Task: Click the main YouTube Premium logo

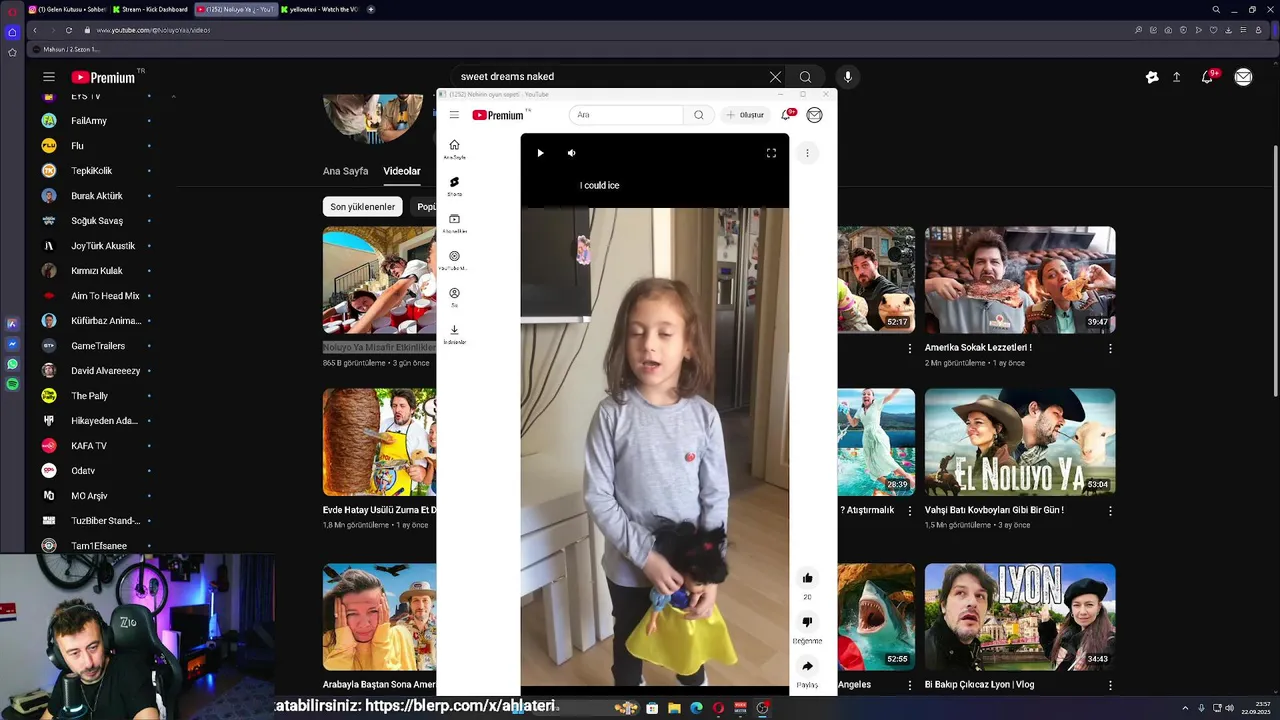Action: 104,77
